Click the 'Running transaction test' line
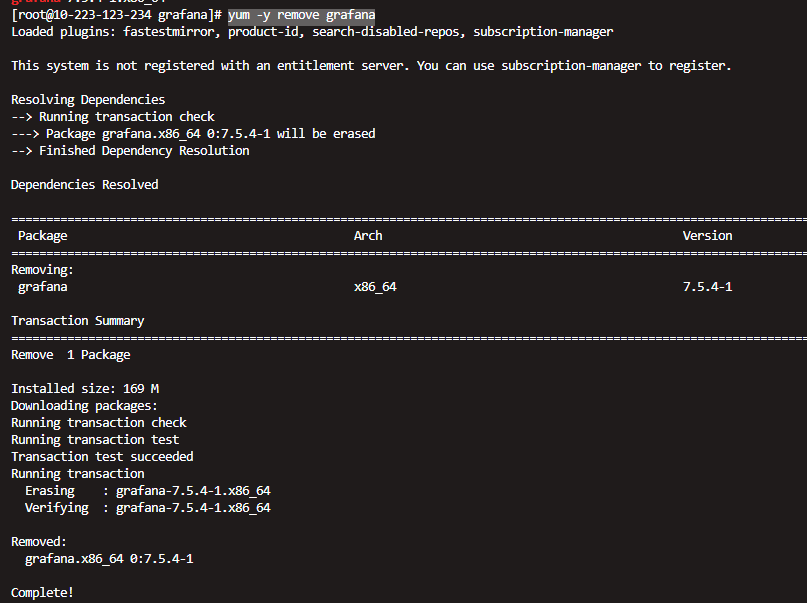Image resolution: width=807 pixels, height=603 pixels. (x=95, y=439)
